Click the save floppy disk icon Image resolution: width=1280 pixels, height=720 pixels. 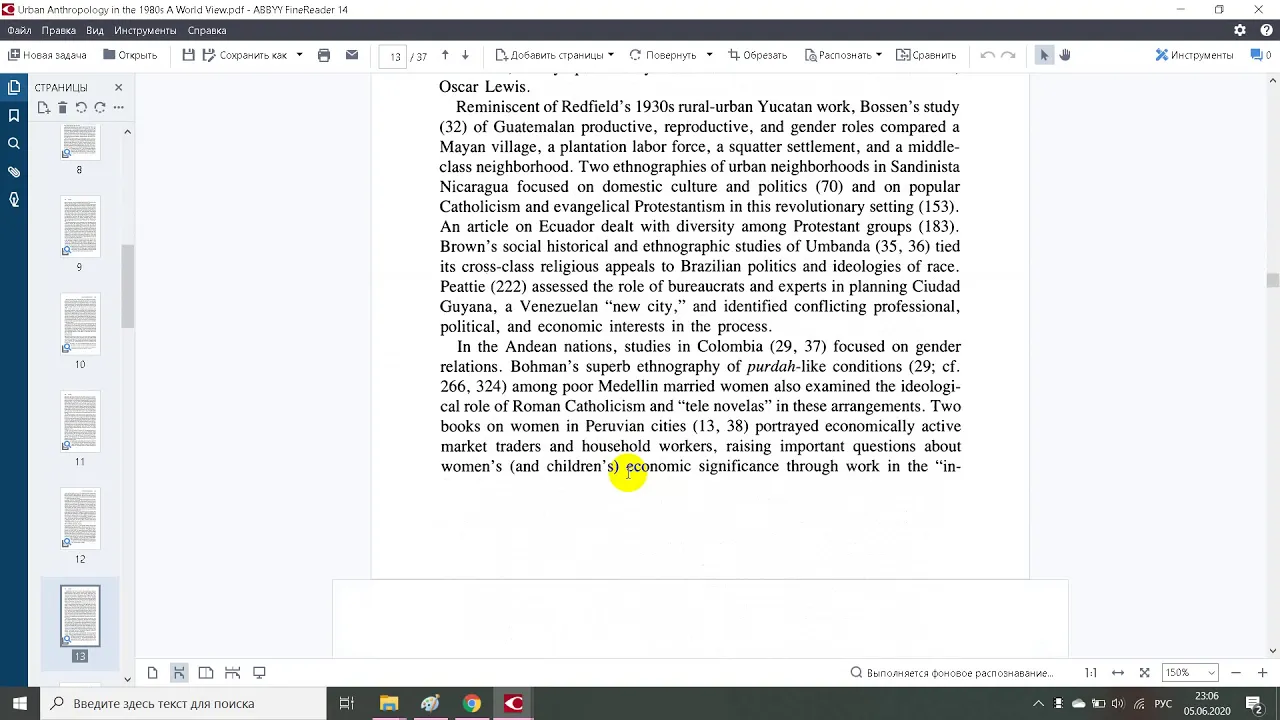(188, 55)
